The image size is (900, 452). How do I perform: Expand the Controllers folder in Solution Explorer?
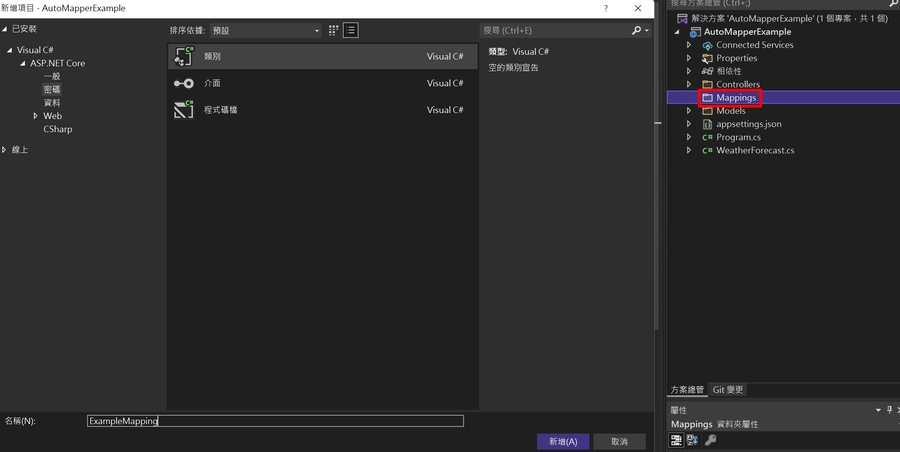click(x=689, y=85)
